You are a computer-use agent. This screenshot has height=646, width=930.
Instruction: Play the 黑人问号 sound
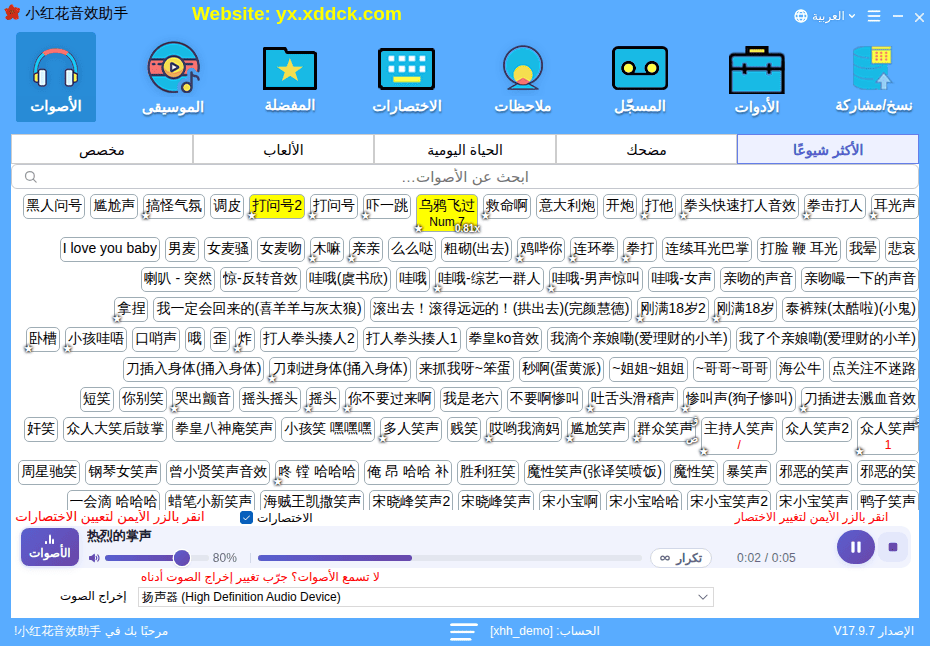[x=54, y=206]
